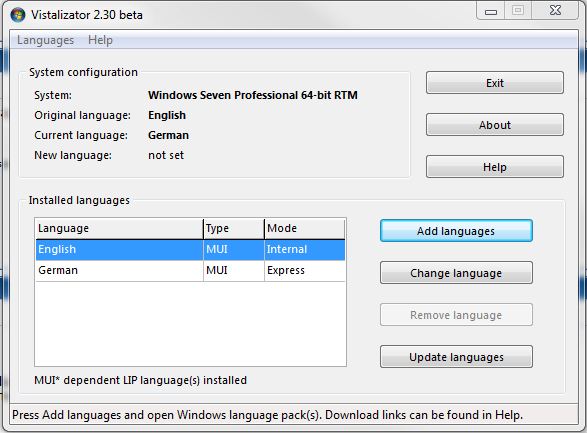Click Add languages button
The height and width of the screenshot is (433, 587).
[456, 231]
